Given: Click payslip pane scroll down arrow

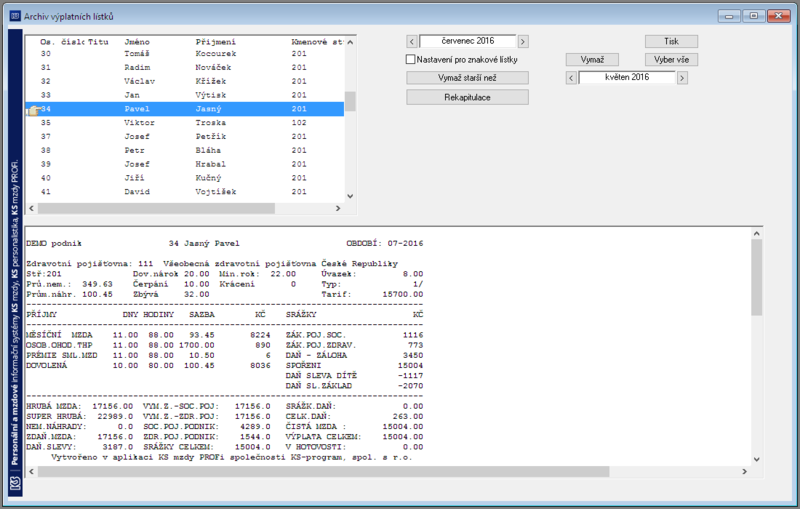Looking at the screenshot, I should [x=757, y=460].
